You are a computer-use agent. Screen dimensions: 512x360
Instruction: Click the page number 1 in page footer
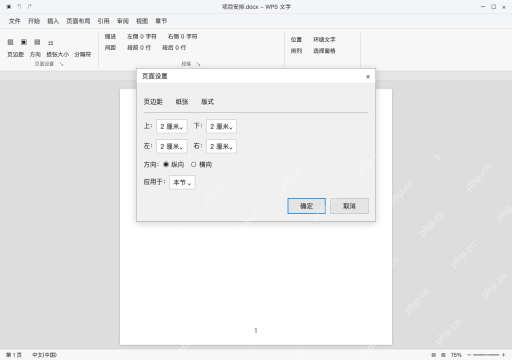[x=256, y=330]
